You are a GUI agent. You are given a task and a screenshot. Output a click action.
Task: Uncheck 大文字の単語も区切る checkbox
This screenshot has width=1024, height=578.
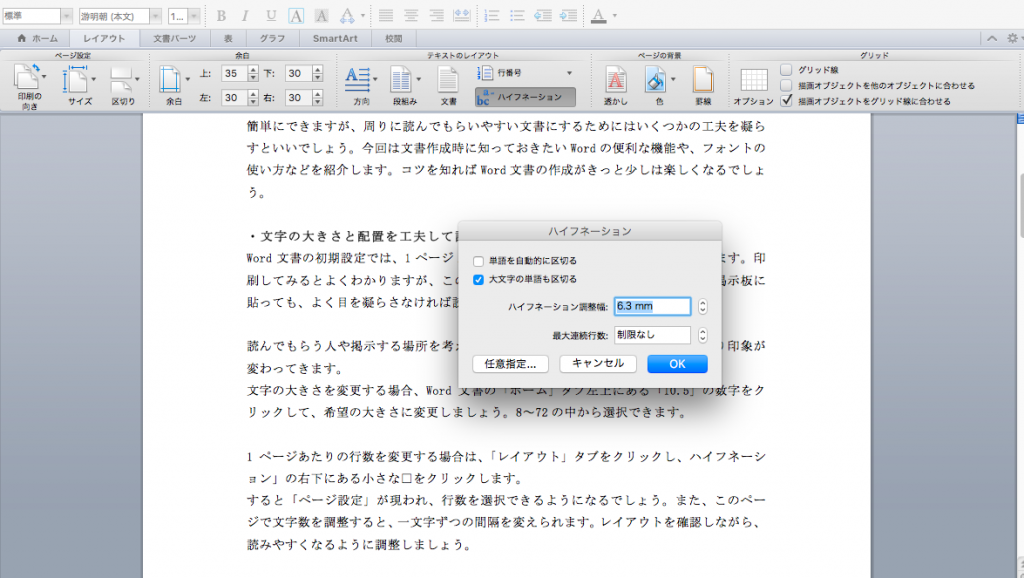coord(479,280)
